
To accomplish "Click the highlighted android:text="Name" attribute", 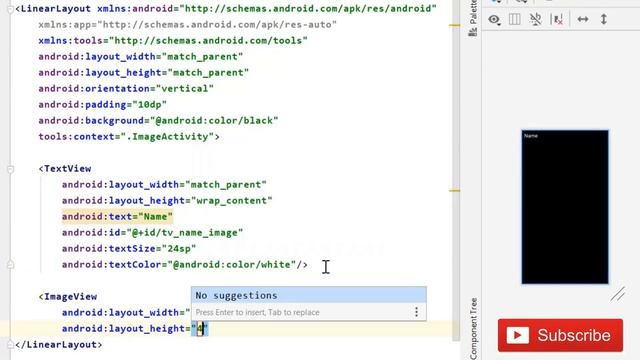I will click(x=117, y=216).
